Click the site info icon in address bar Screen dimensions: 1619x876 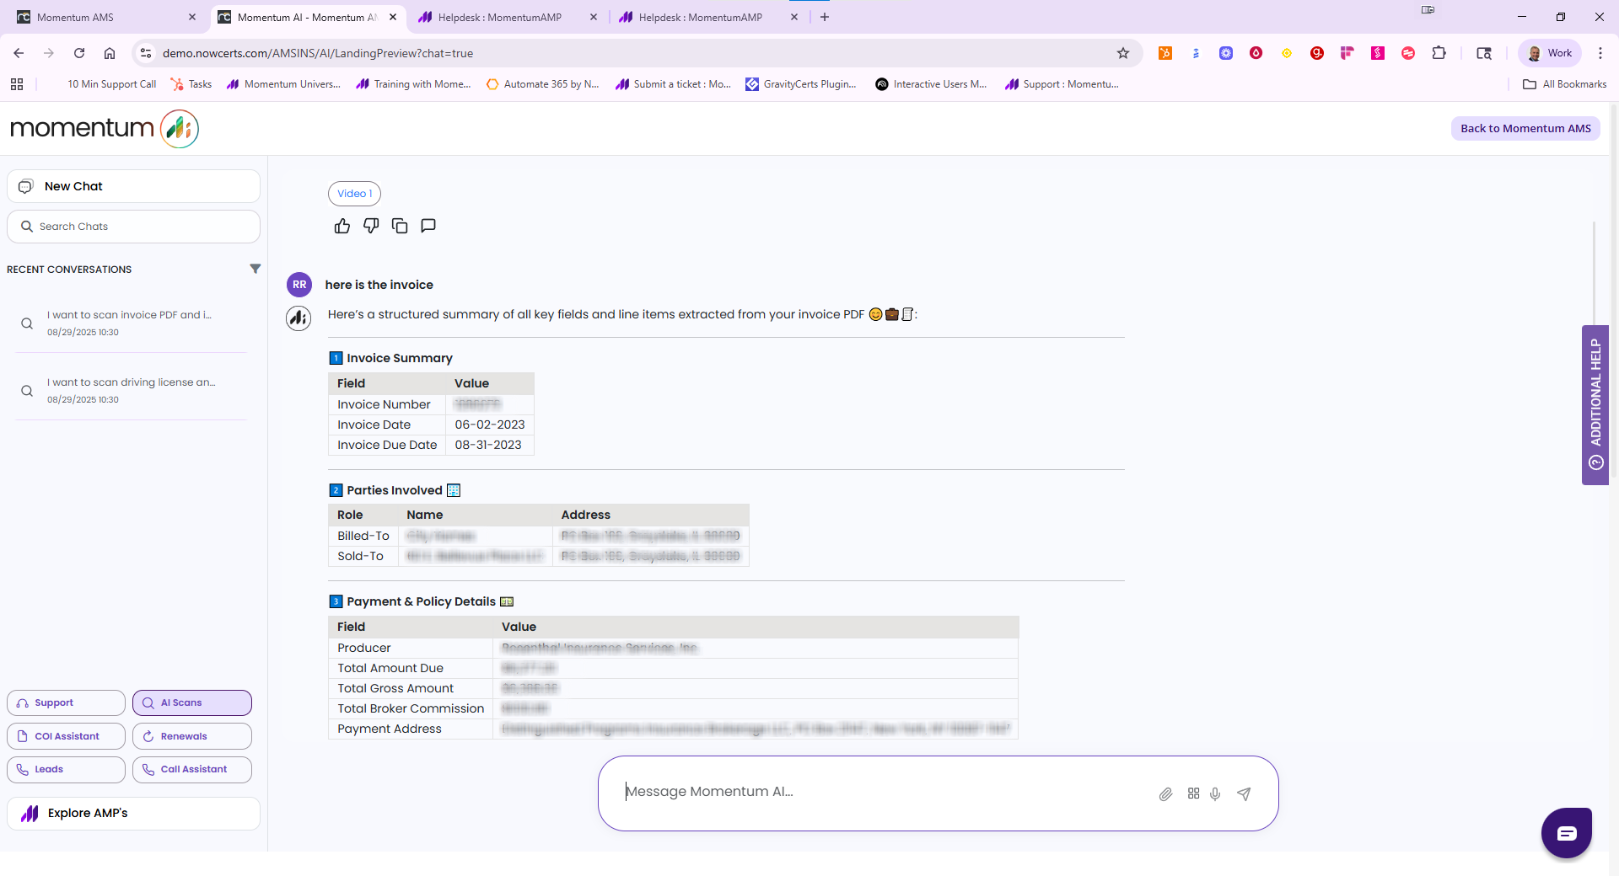[146, 53]
